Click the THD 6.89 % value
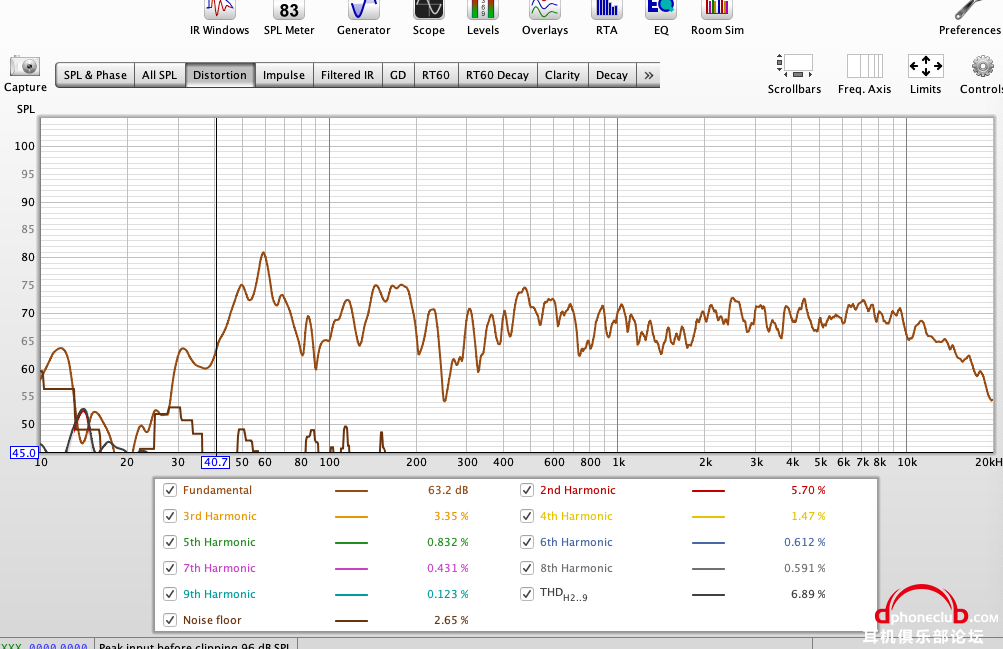 click(808, 593)
